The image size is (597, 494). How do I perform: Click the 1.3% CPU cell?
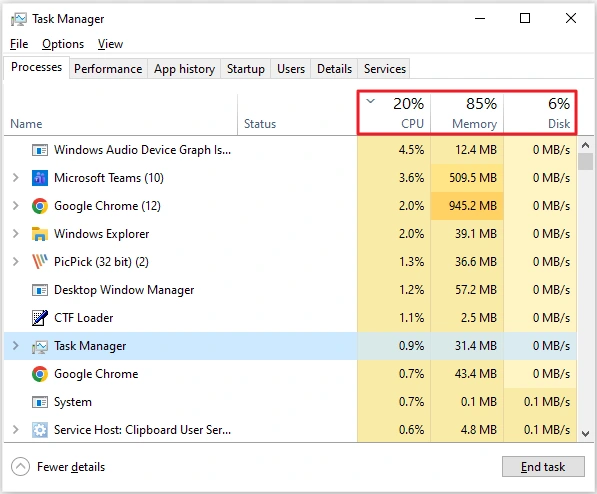[x=394, y=262]
